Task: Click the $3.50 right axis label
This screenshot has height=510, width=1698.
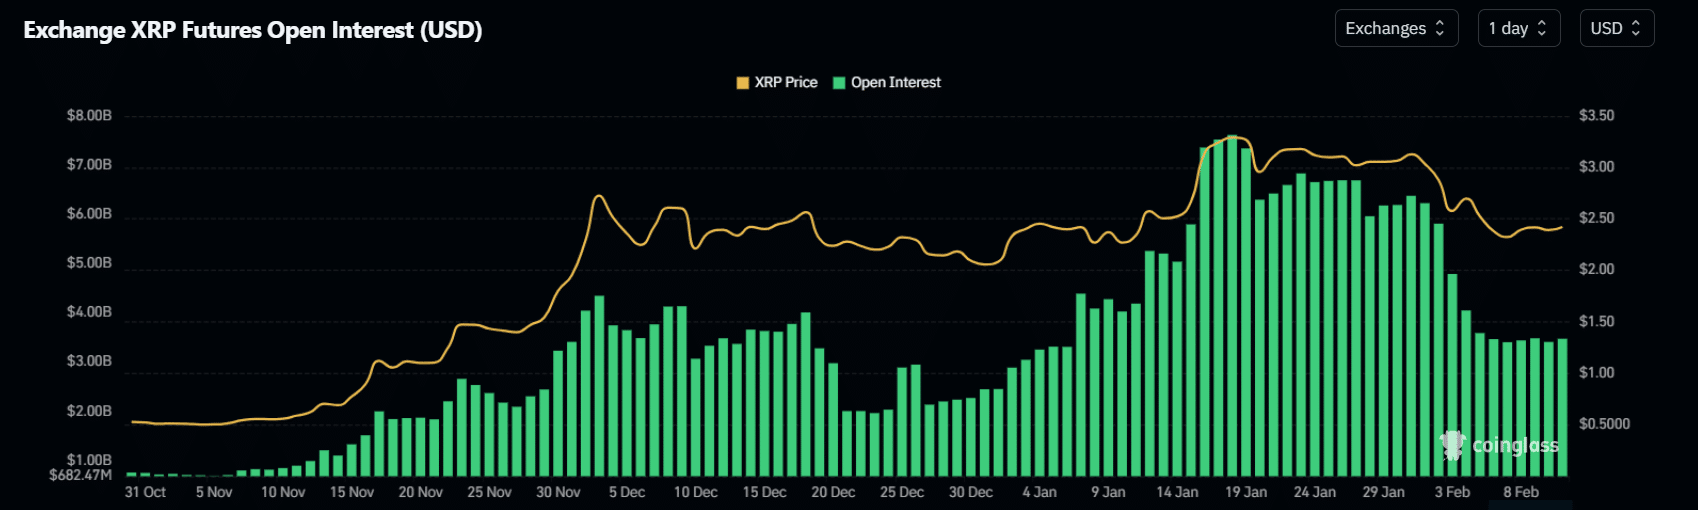Action: pos(1597,116)
